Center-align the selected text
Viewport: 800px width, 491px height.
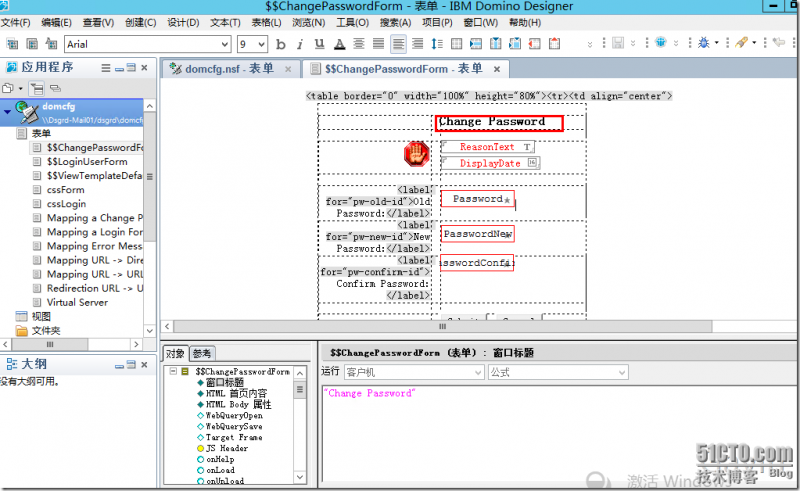tap(359, 44)
